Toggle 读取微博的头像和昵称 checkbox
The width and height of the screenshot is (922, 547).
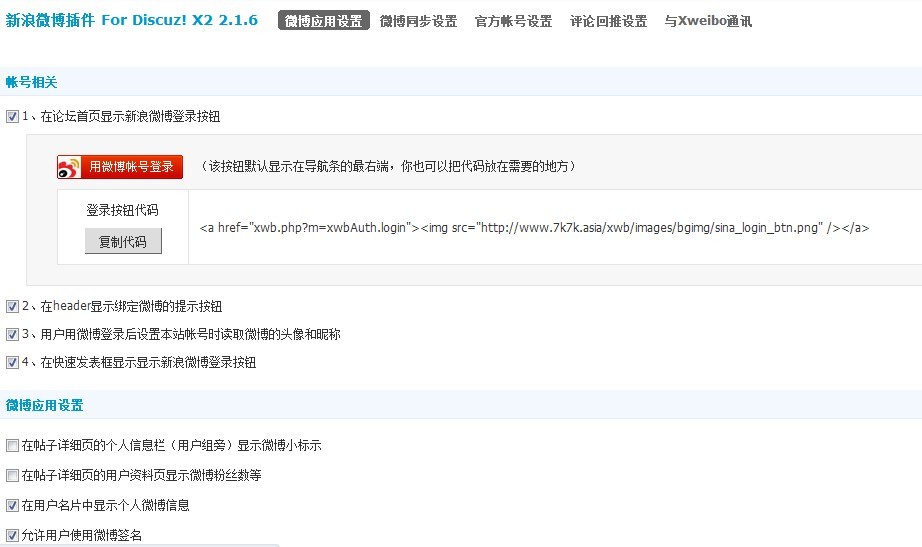pos(12,335)
